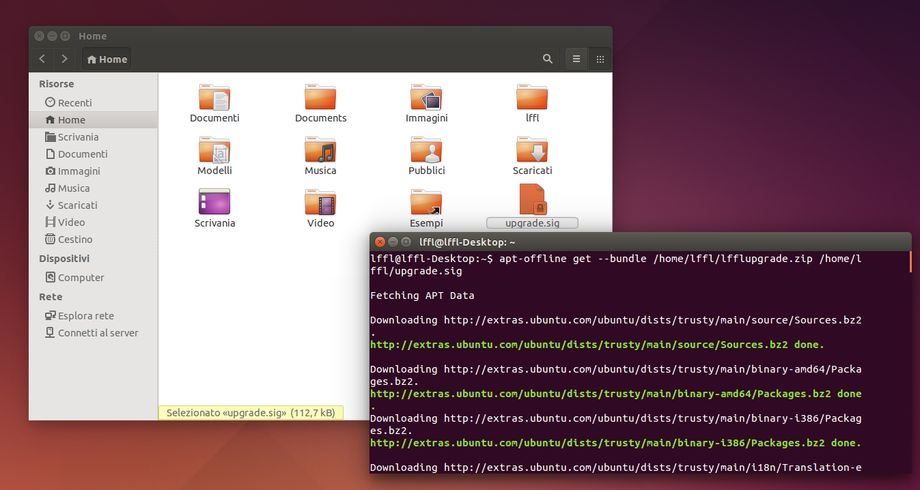This screenshot has height=490, width=920.
Task: Select the Scaricati folder icon
Action: [532, 151]
